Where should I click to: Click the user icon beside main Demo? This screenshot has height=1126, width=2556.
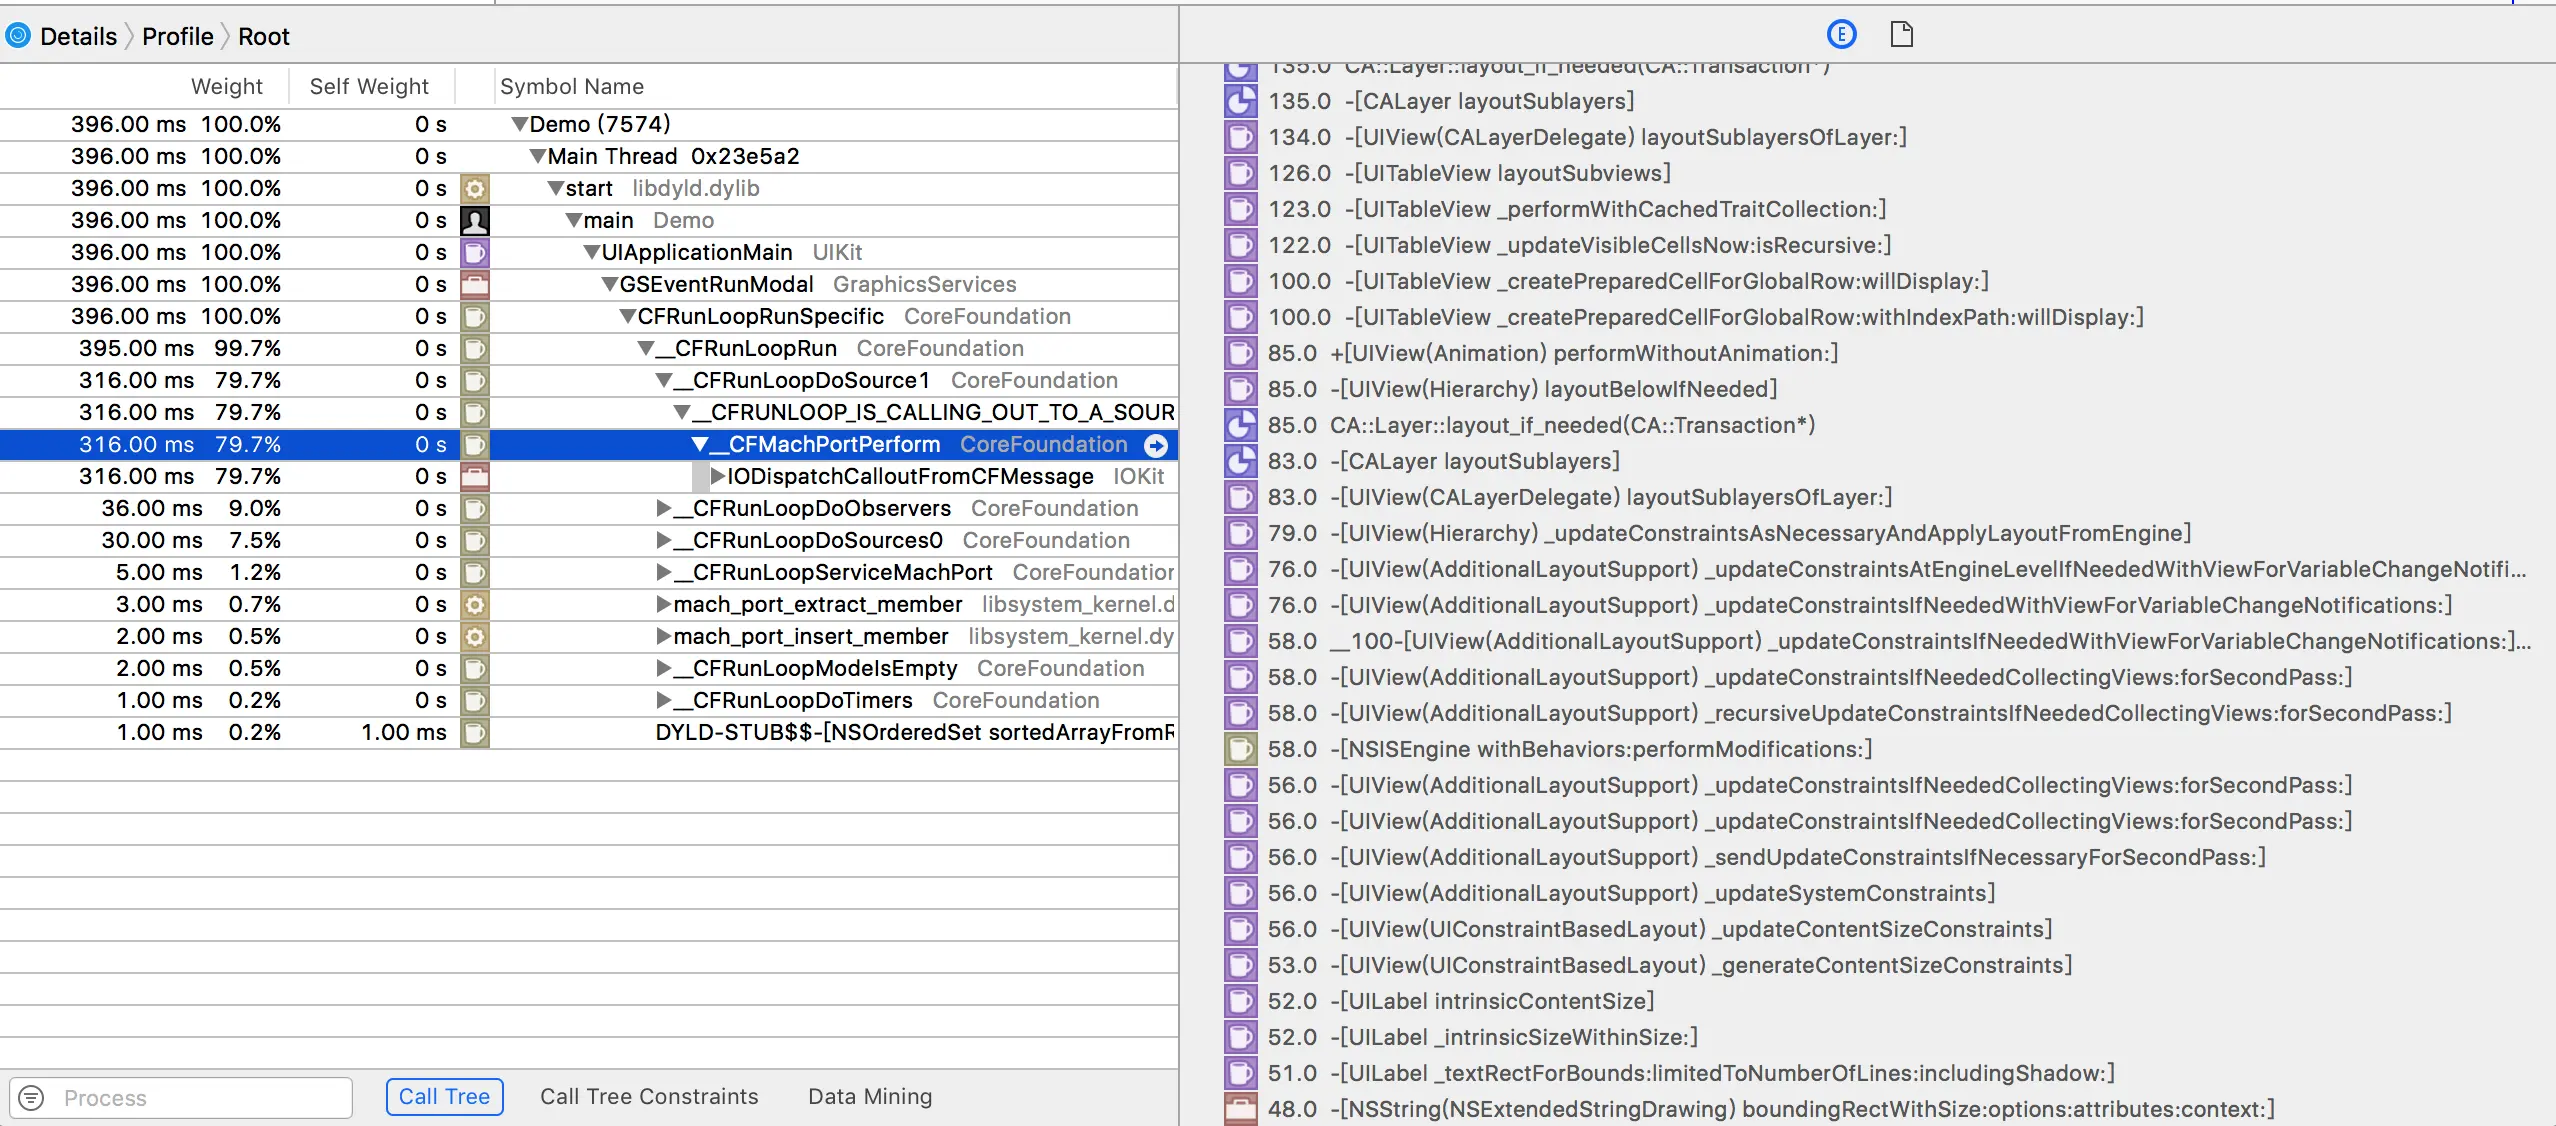pos(475,221)
